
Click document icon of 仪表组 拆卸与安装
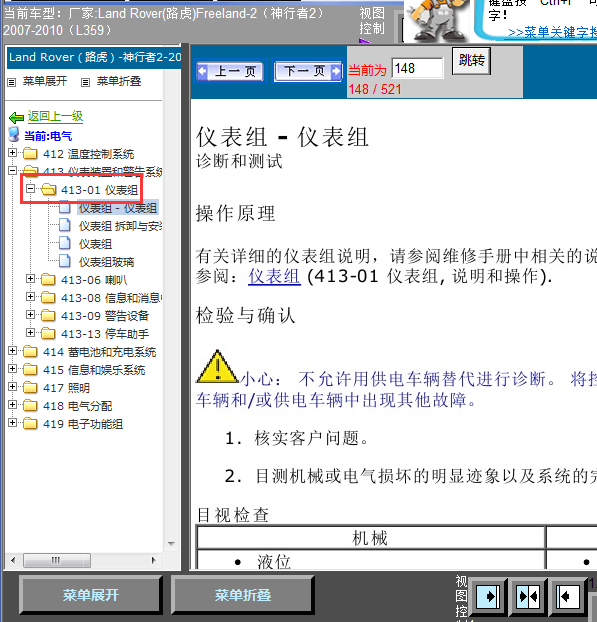[65, 225]
